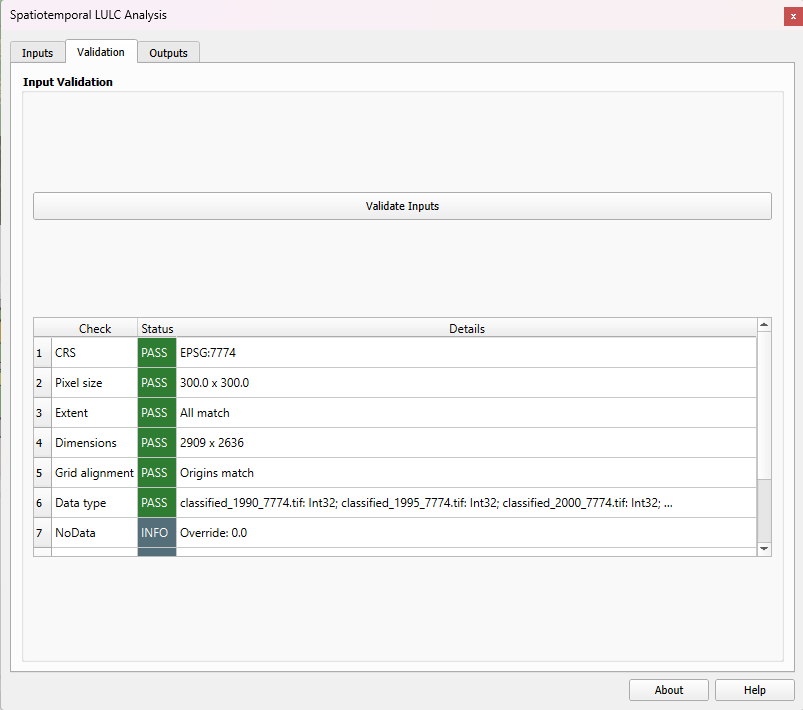The height and width of the screenshot is (710, 803).
Task: Click the scrollbar up arrow
Action: pos(764,323)
